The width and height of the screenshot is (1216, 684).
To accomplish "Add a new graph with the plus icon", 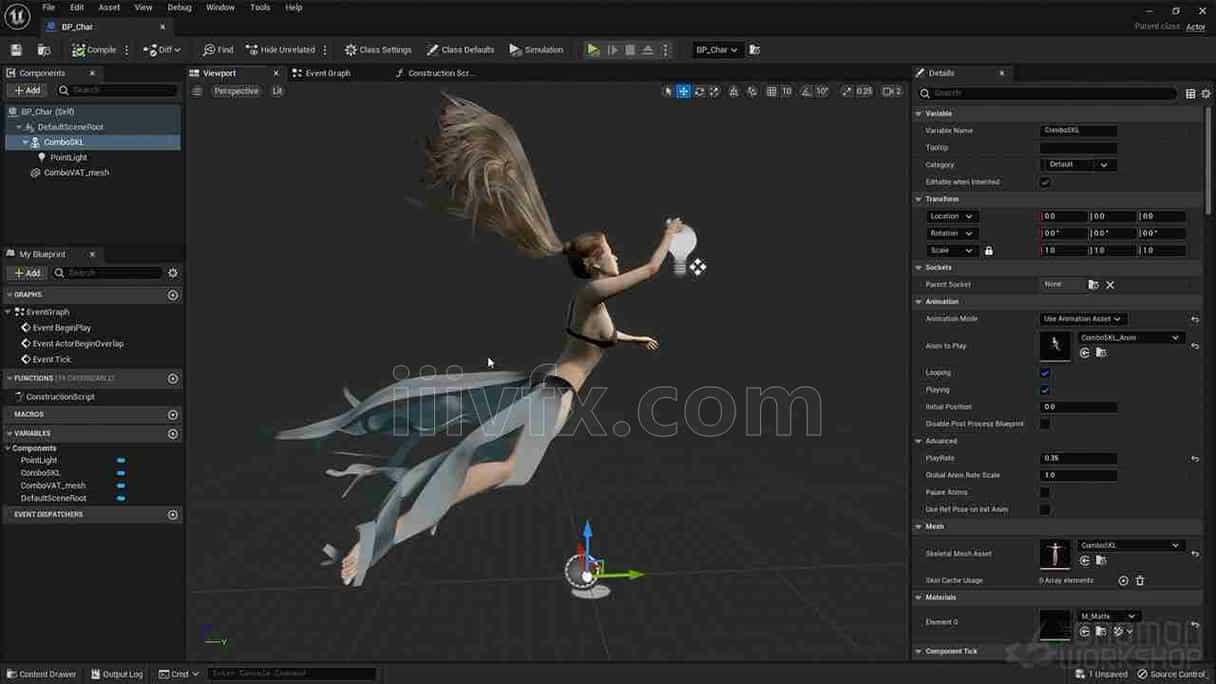I will (173, 295).
